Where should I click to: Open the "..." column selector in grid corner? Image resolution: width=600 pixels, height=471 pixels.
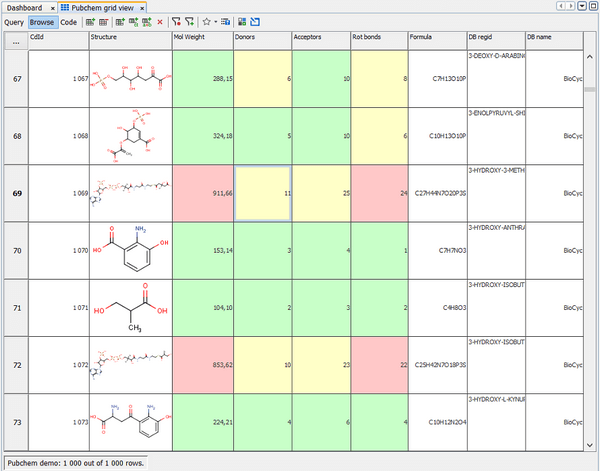coord(14,40)
